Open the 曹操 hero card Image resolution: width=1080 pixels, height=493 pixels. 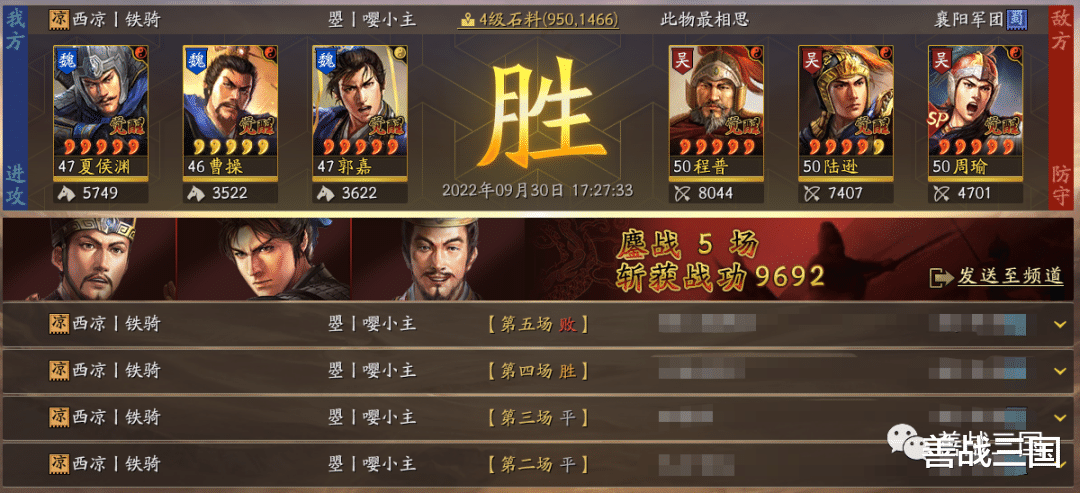pos(230,110)
